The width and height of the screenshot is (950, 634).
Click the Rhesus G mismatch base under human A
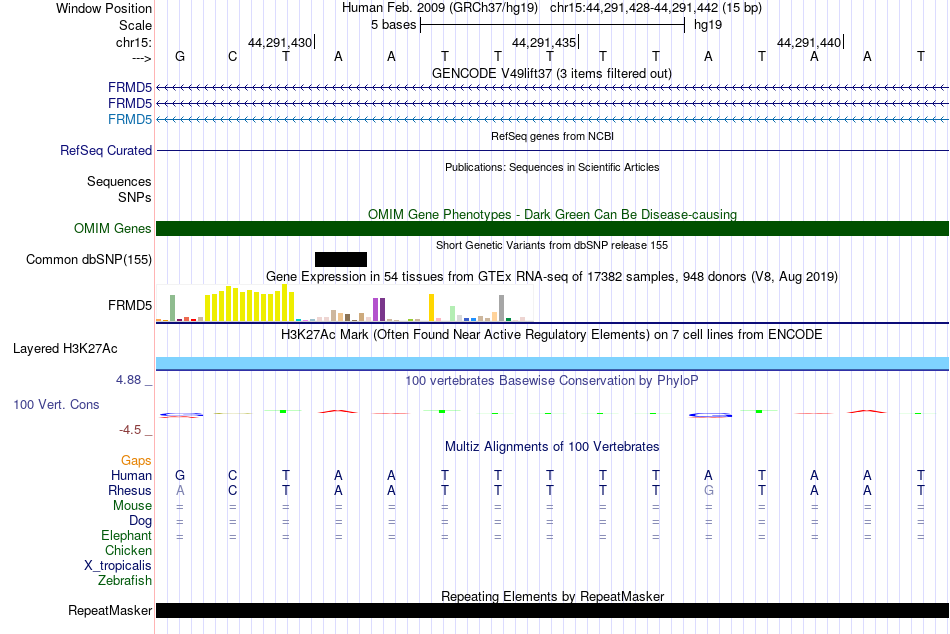tap(708, 490)
